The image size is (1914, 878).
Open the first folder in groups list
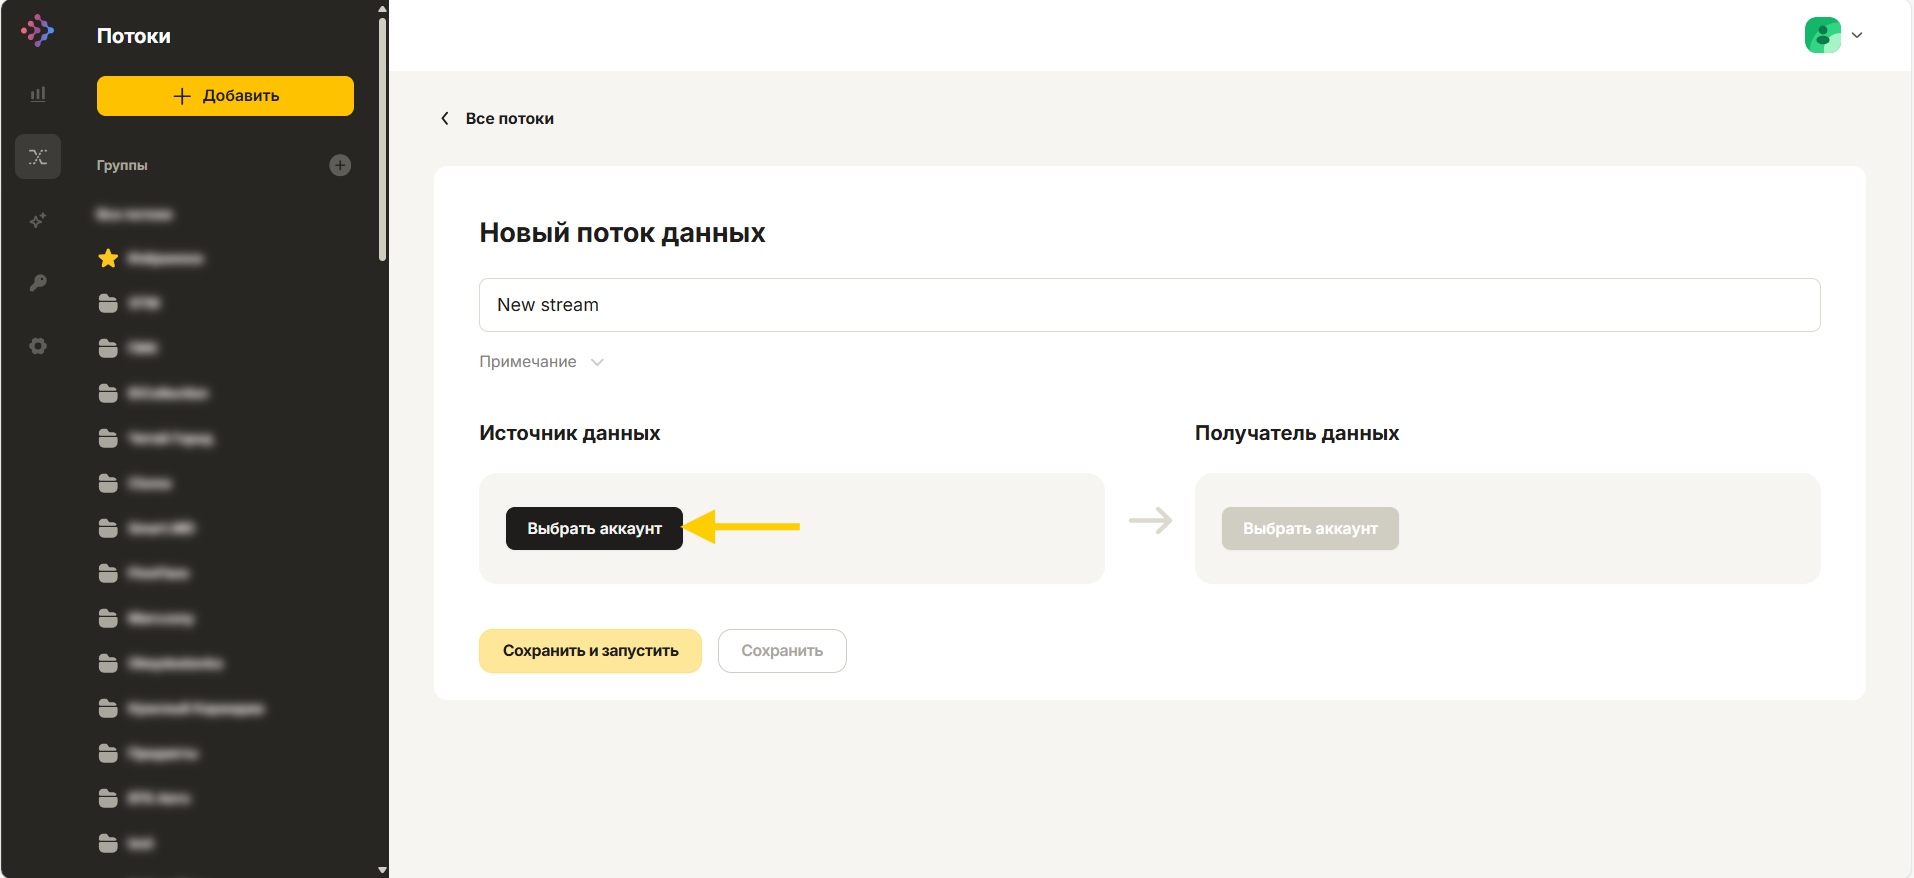pos(130,303)
